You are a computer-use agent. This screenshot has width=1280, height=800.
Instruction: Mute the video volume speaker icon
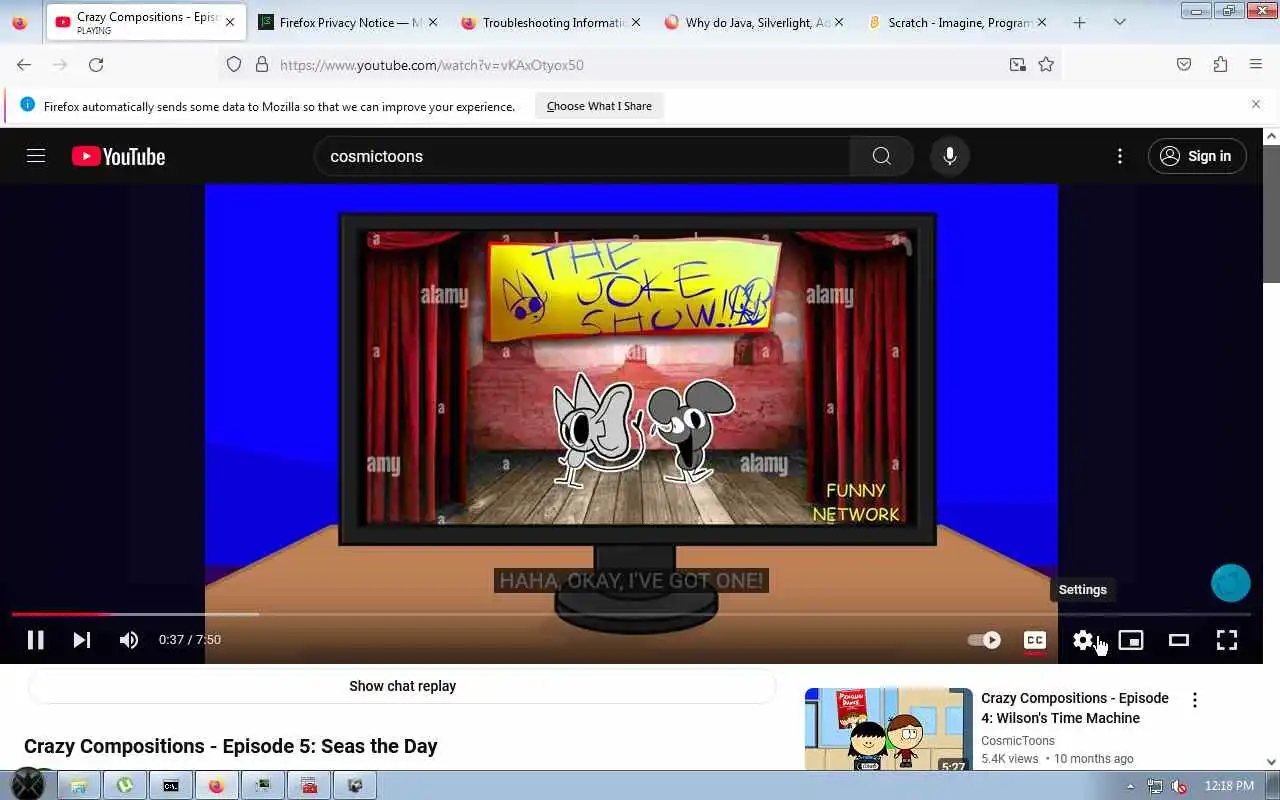(x=129, y=640)
